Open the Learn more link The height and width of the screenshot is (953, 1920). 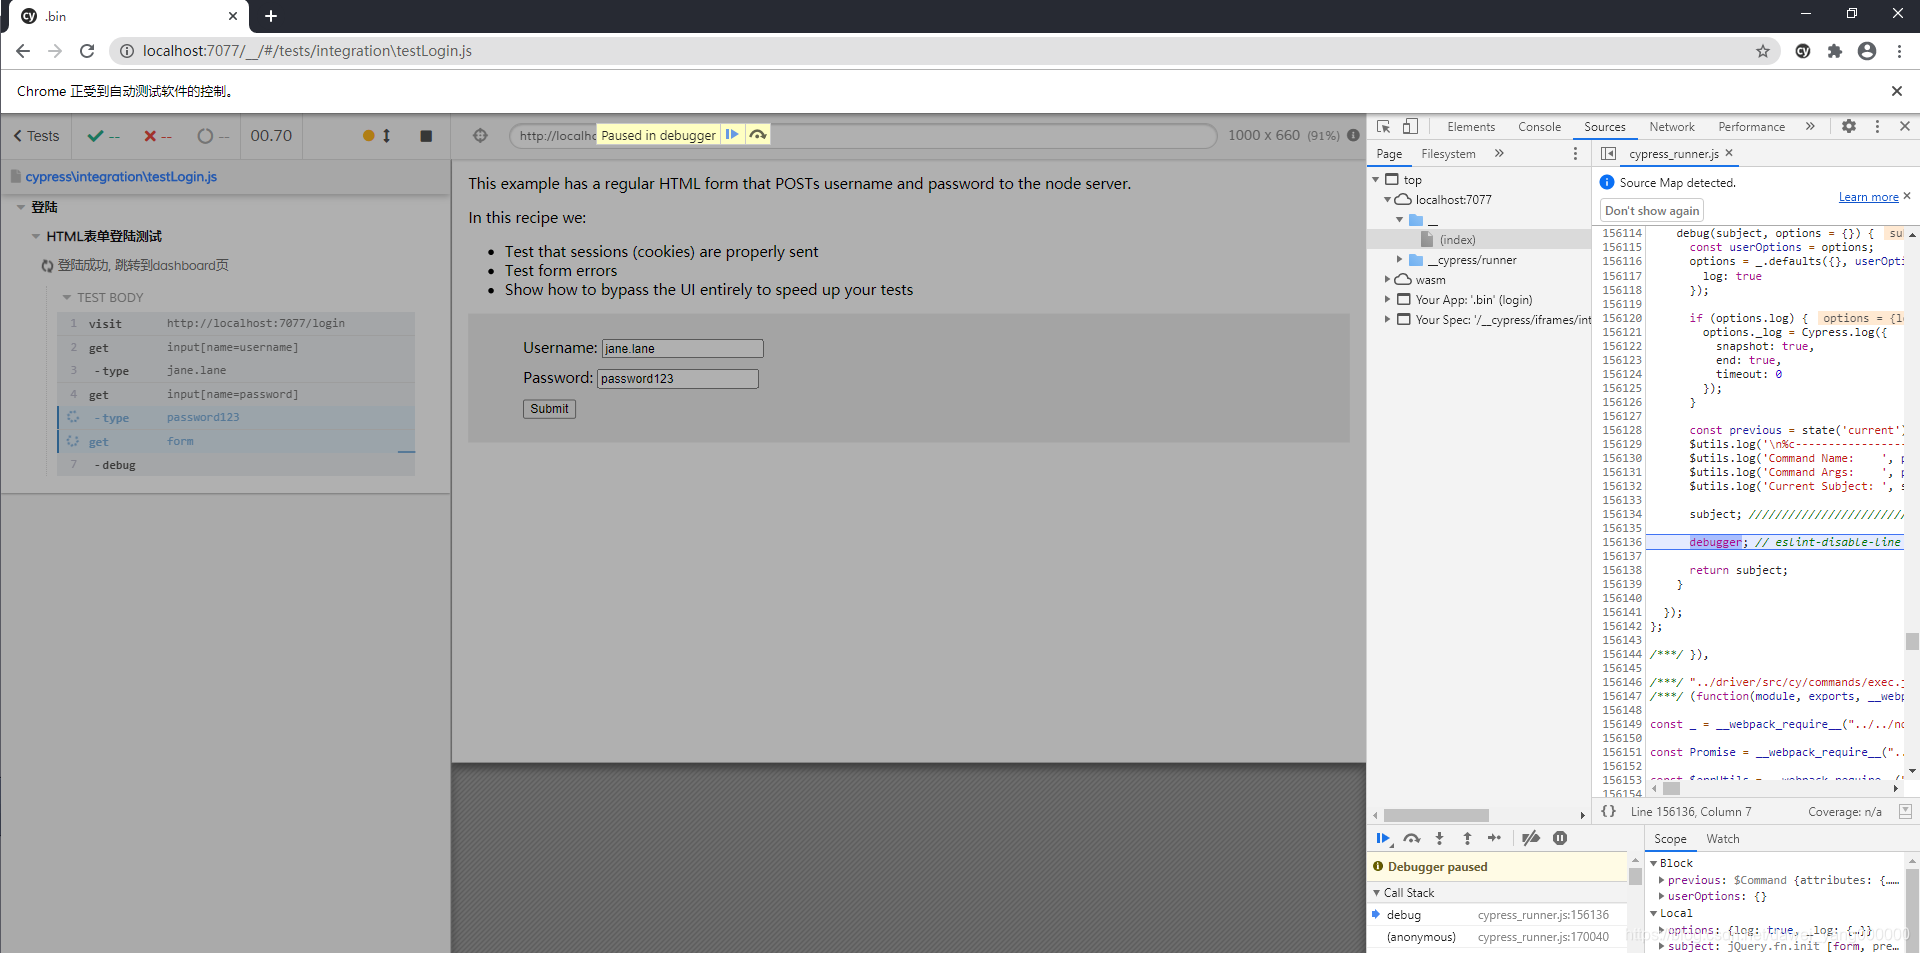(1868, 197)
